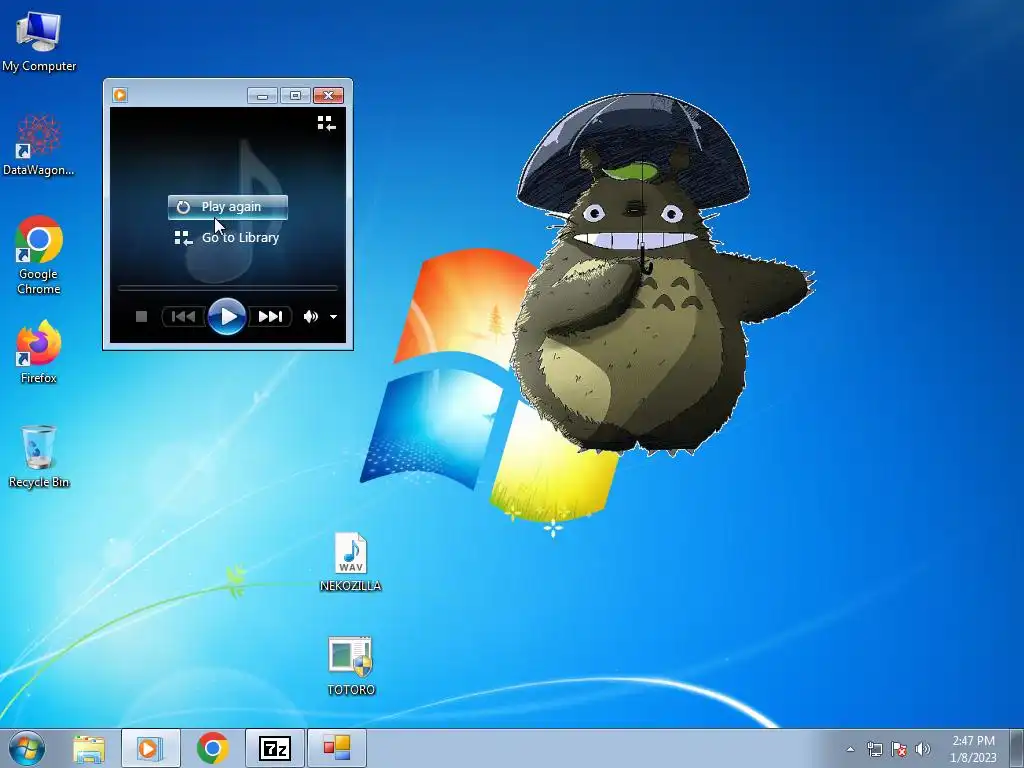Click the player seek progress bar
Viewport: 1024px width, 768px height.
point(227,287)
